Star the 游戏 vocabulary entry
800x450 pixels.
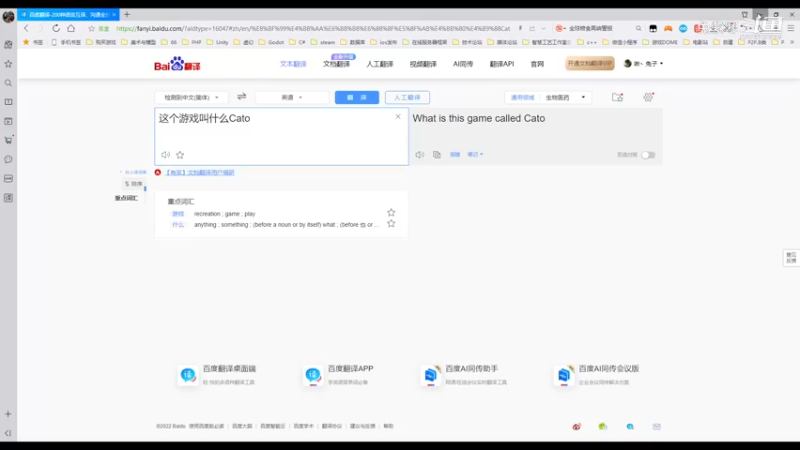391,212
